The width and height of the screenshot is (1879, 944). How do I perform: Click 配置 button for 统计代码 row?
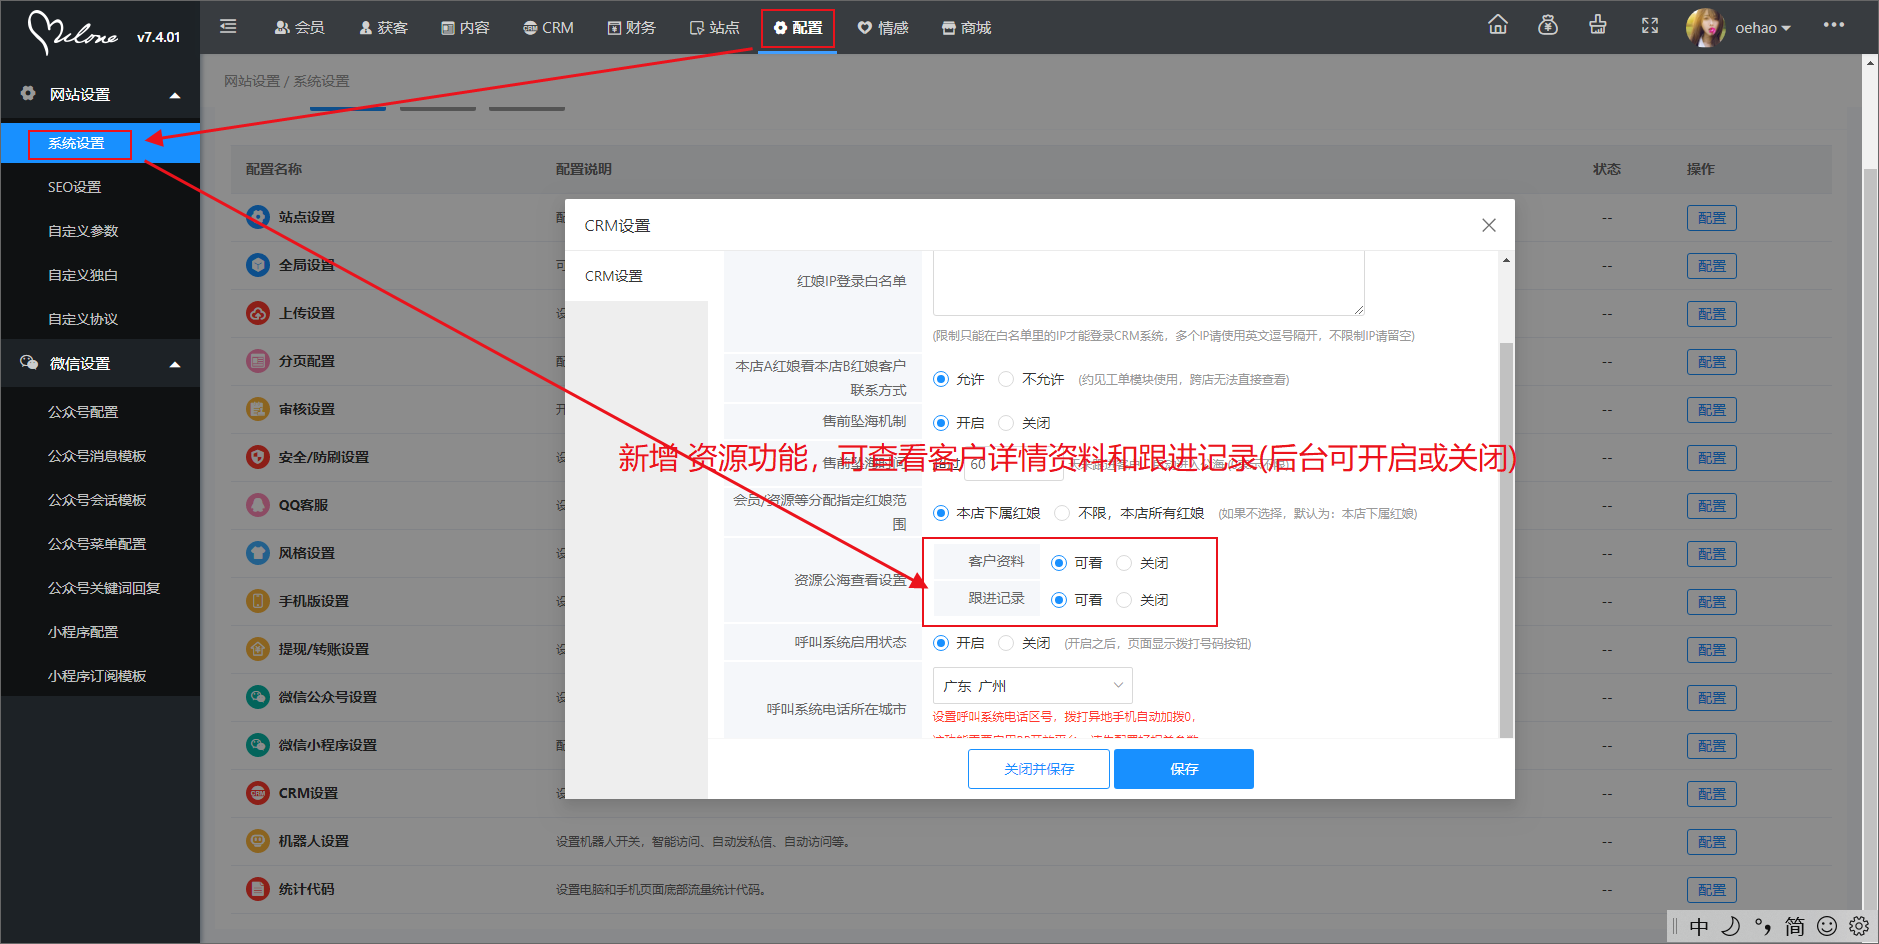1712,890
